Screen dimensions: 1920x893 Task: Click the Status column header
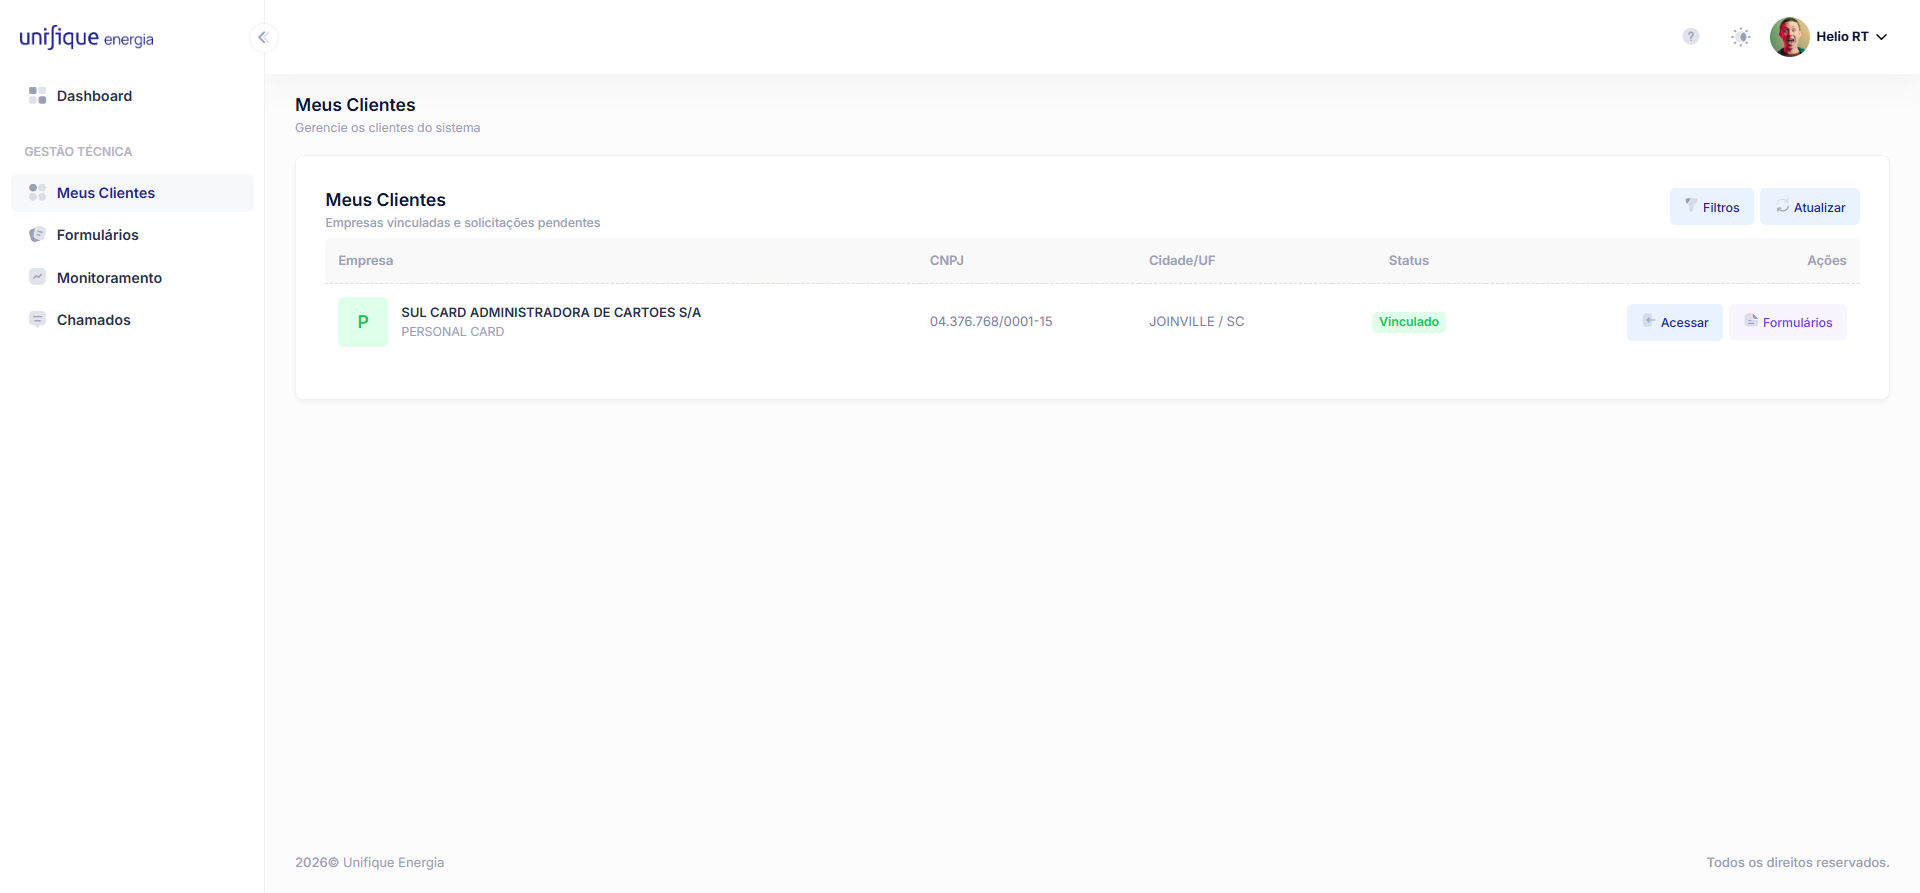point(1409,261)
